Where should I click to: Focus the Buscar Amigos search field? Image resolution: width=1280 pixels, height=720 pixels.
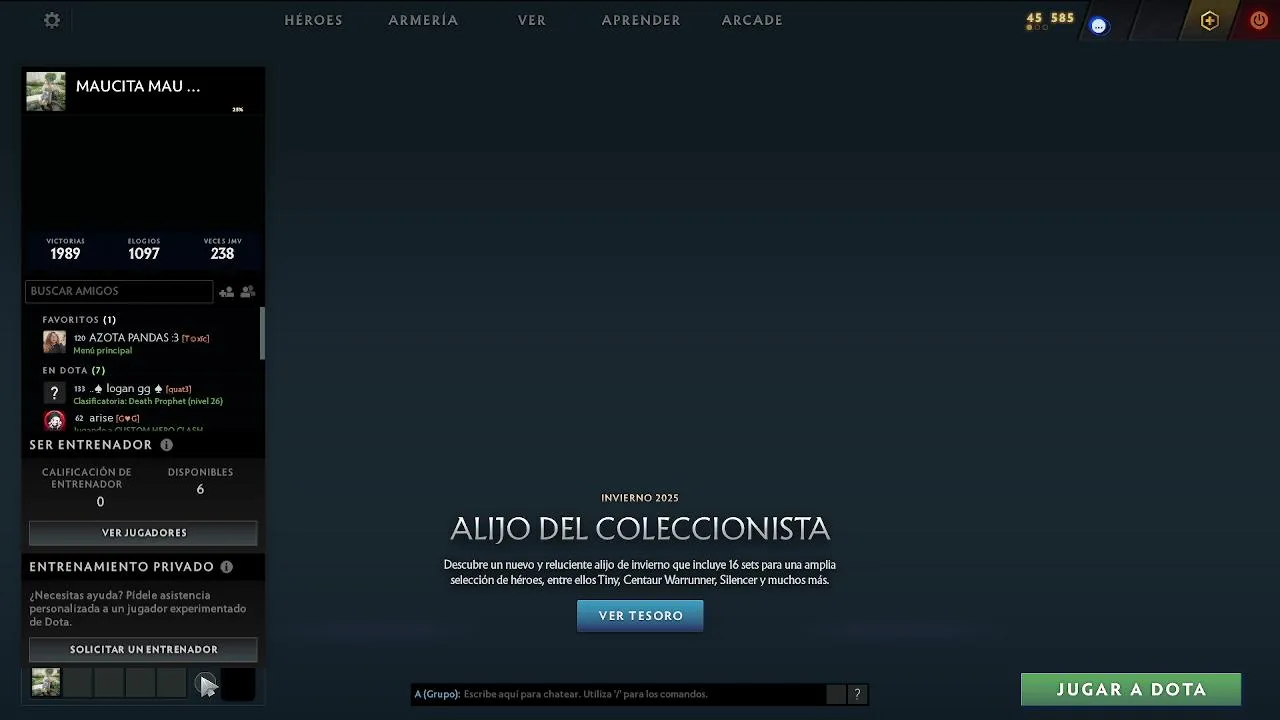pos(119,291)
